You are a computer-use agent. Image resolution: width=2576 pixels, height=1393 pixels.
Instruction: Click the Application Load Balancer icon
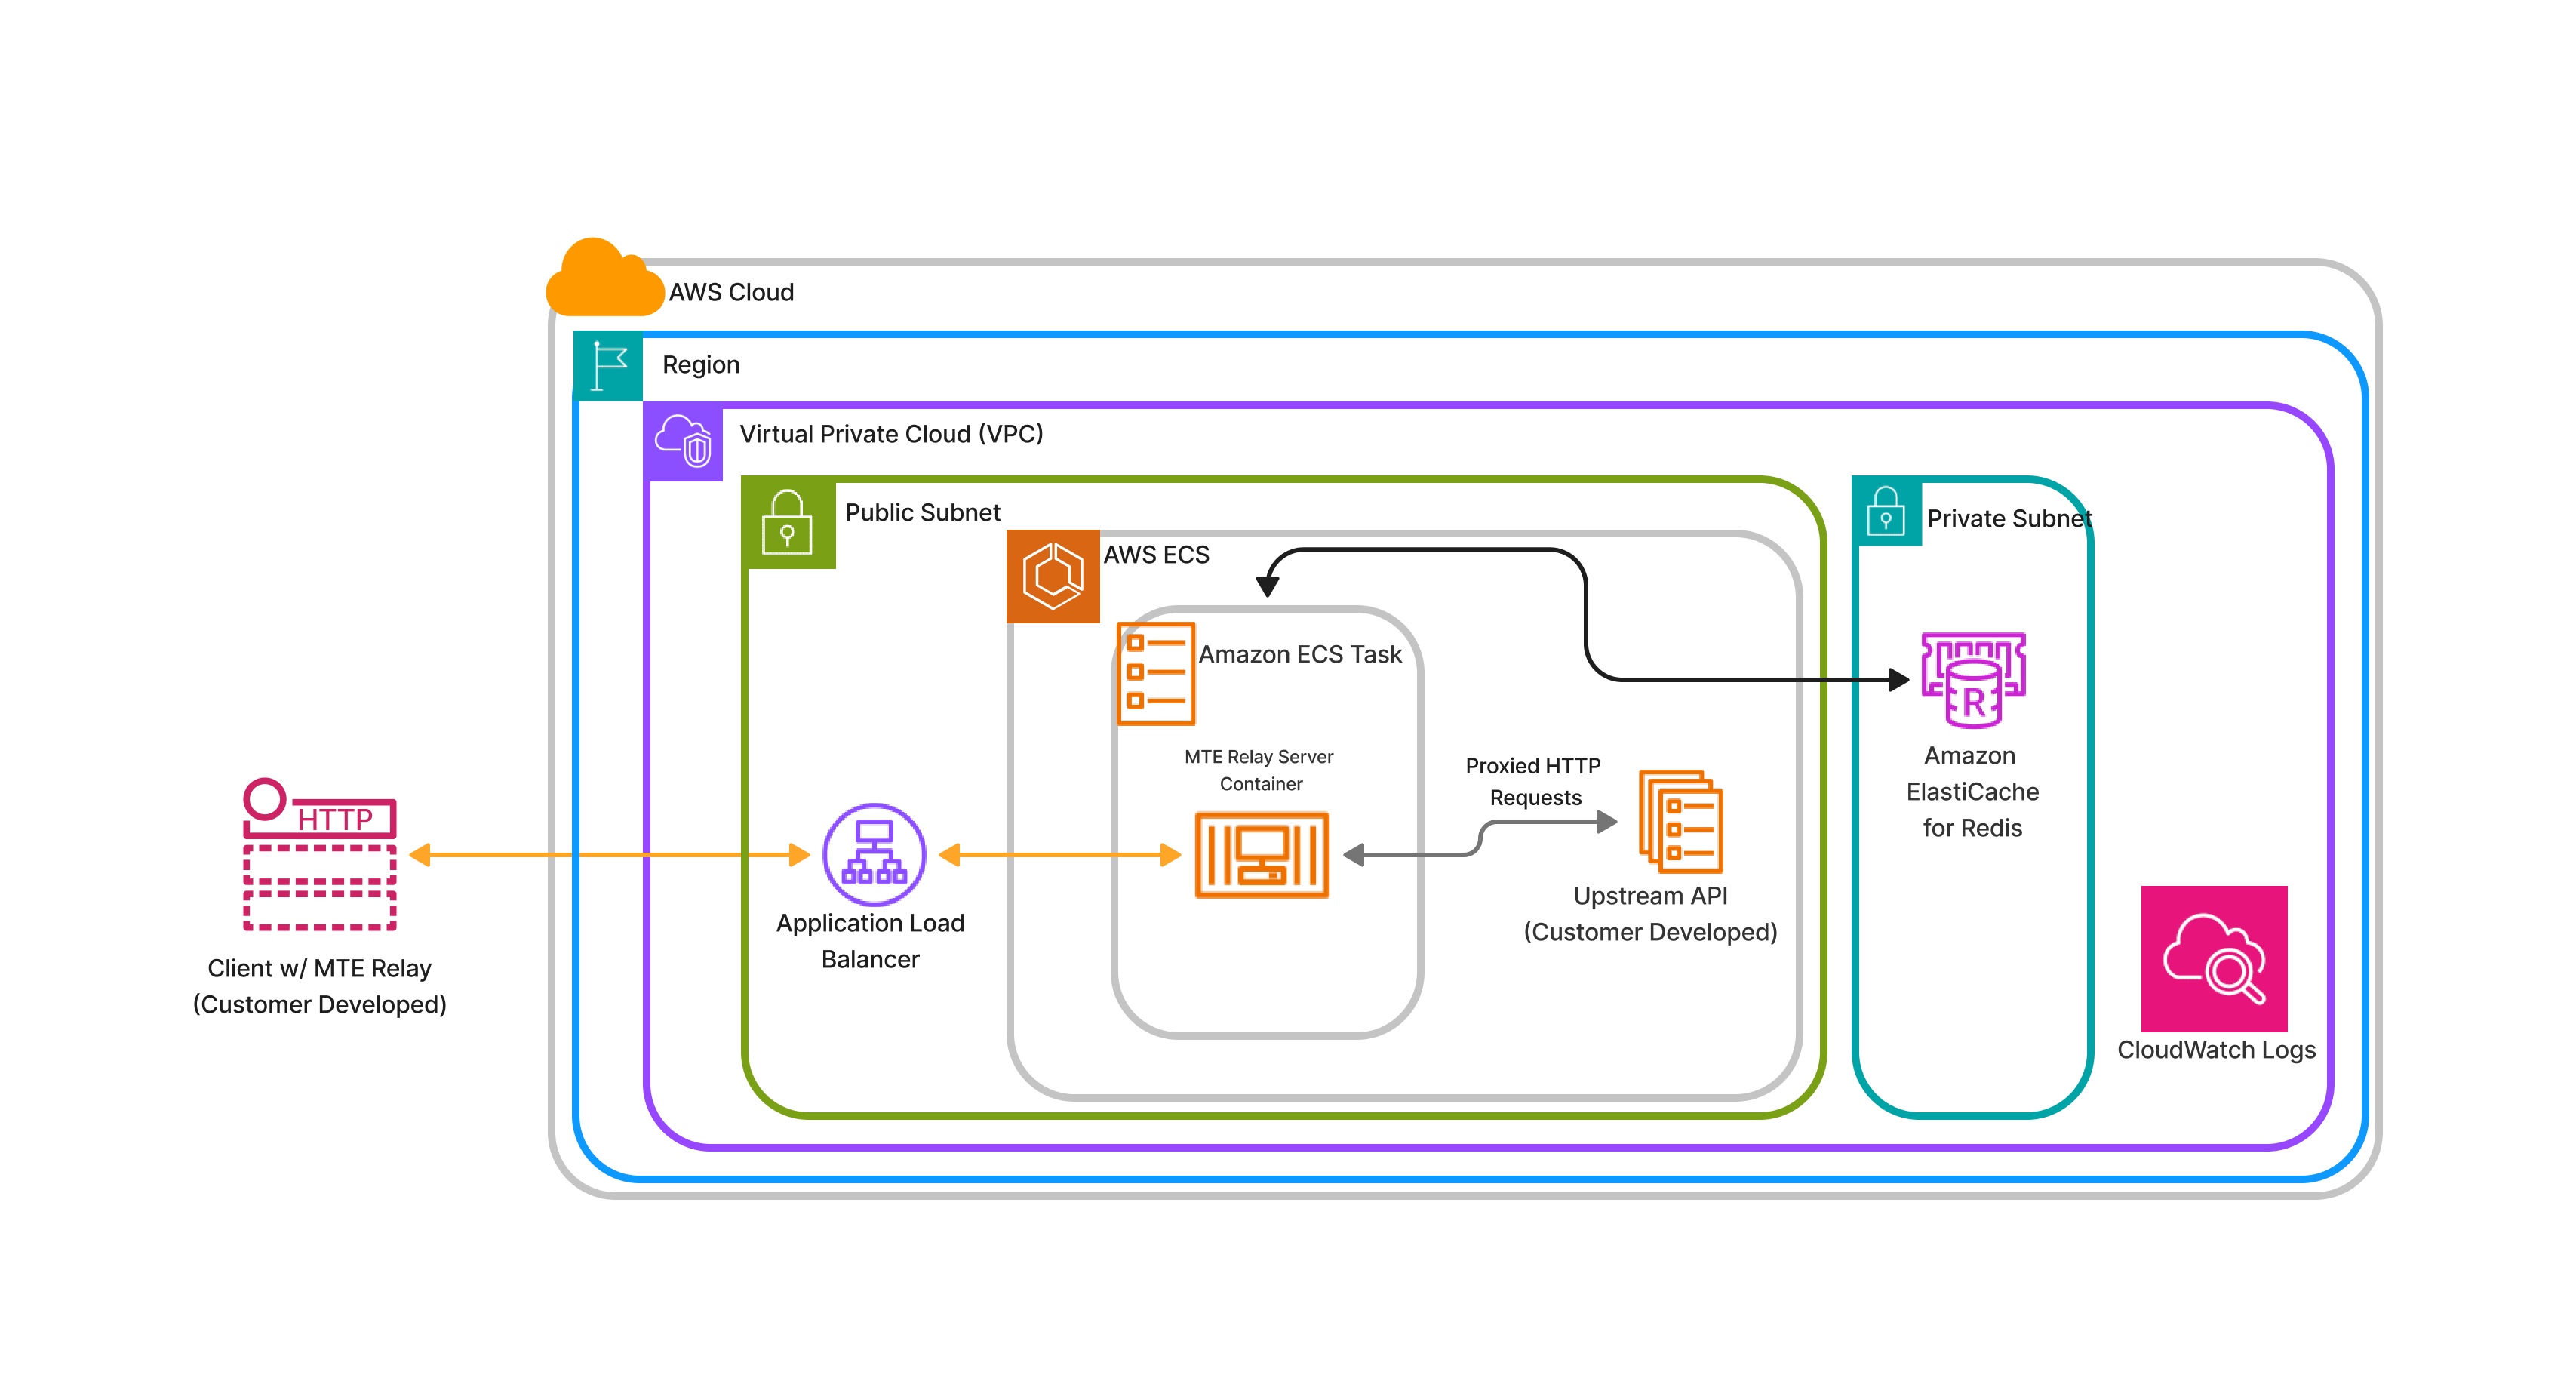pyautogui.click(x=874, y=855)
